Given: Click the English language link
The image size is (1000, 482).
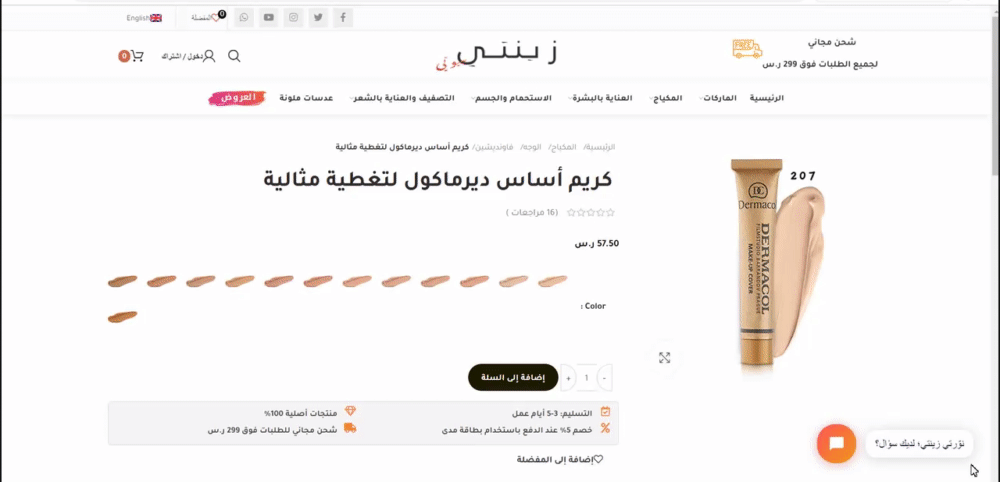Looking at the screenshot, I should point(138,18).
